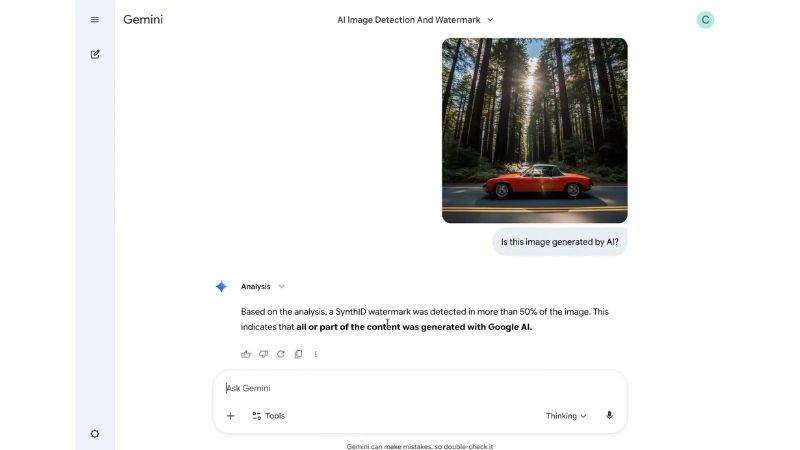Screen dimensions: 800x450
Task: Focus the Ask Gemini input field
Action: click(419, 388)
